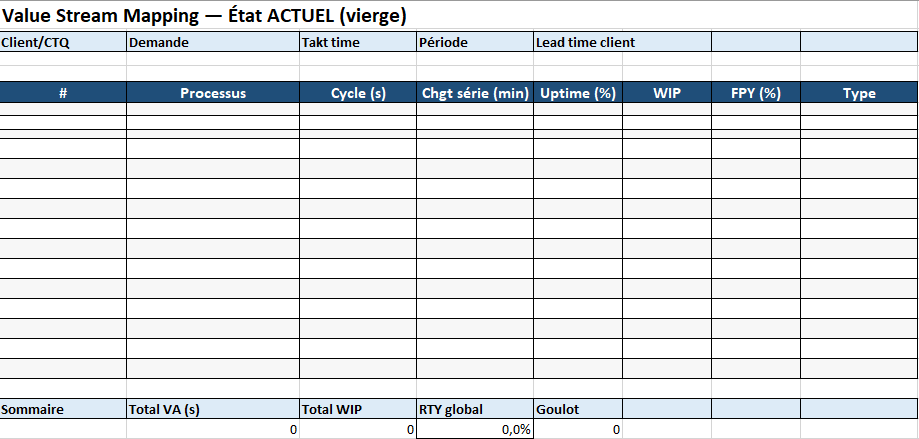Select the Cycle (s) column header
Viewport: 919px width, 439px height.
pos(357,93)
